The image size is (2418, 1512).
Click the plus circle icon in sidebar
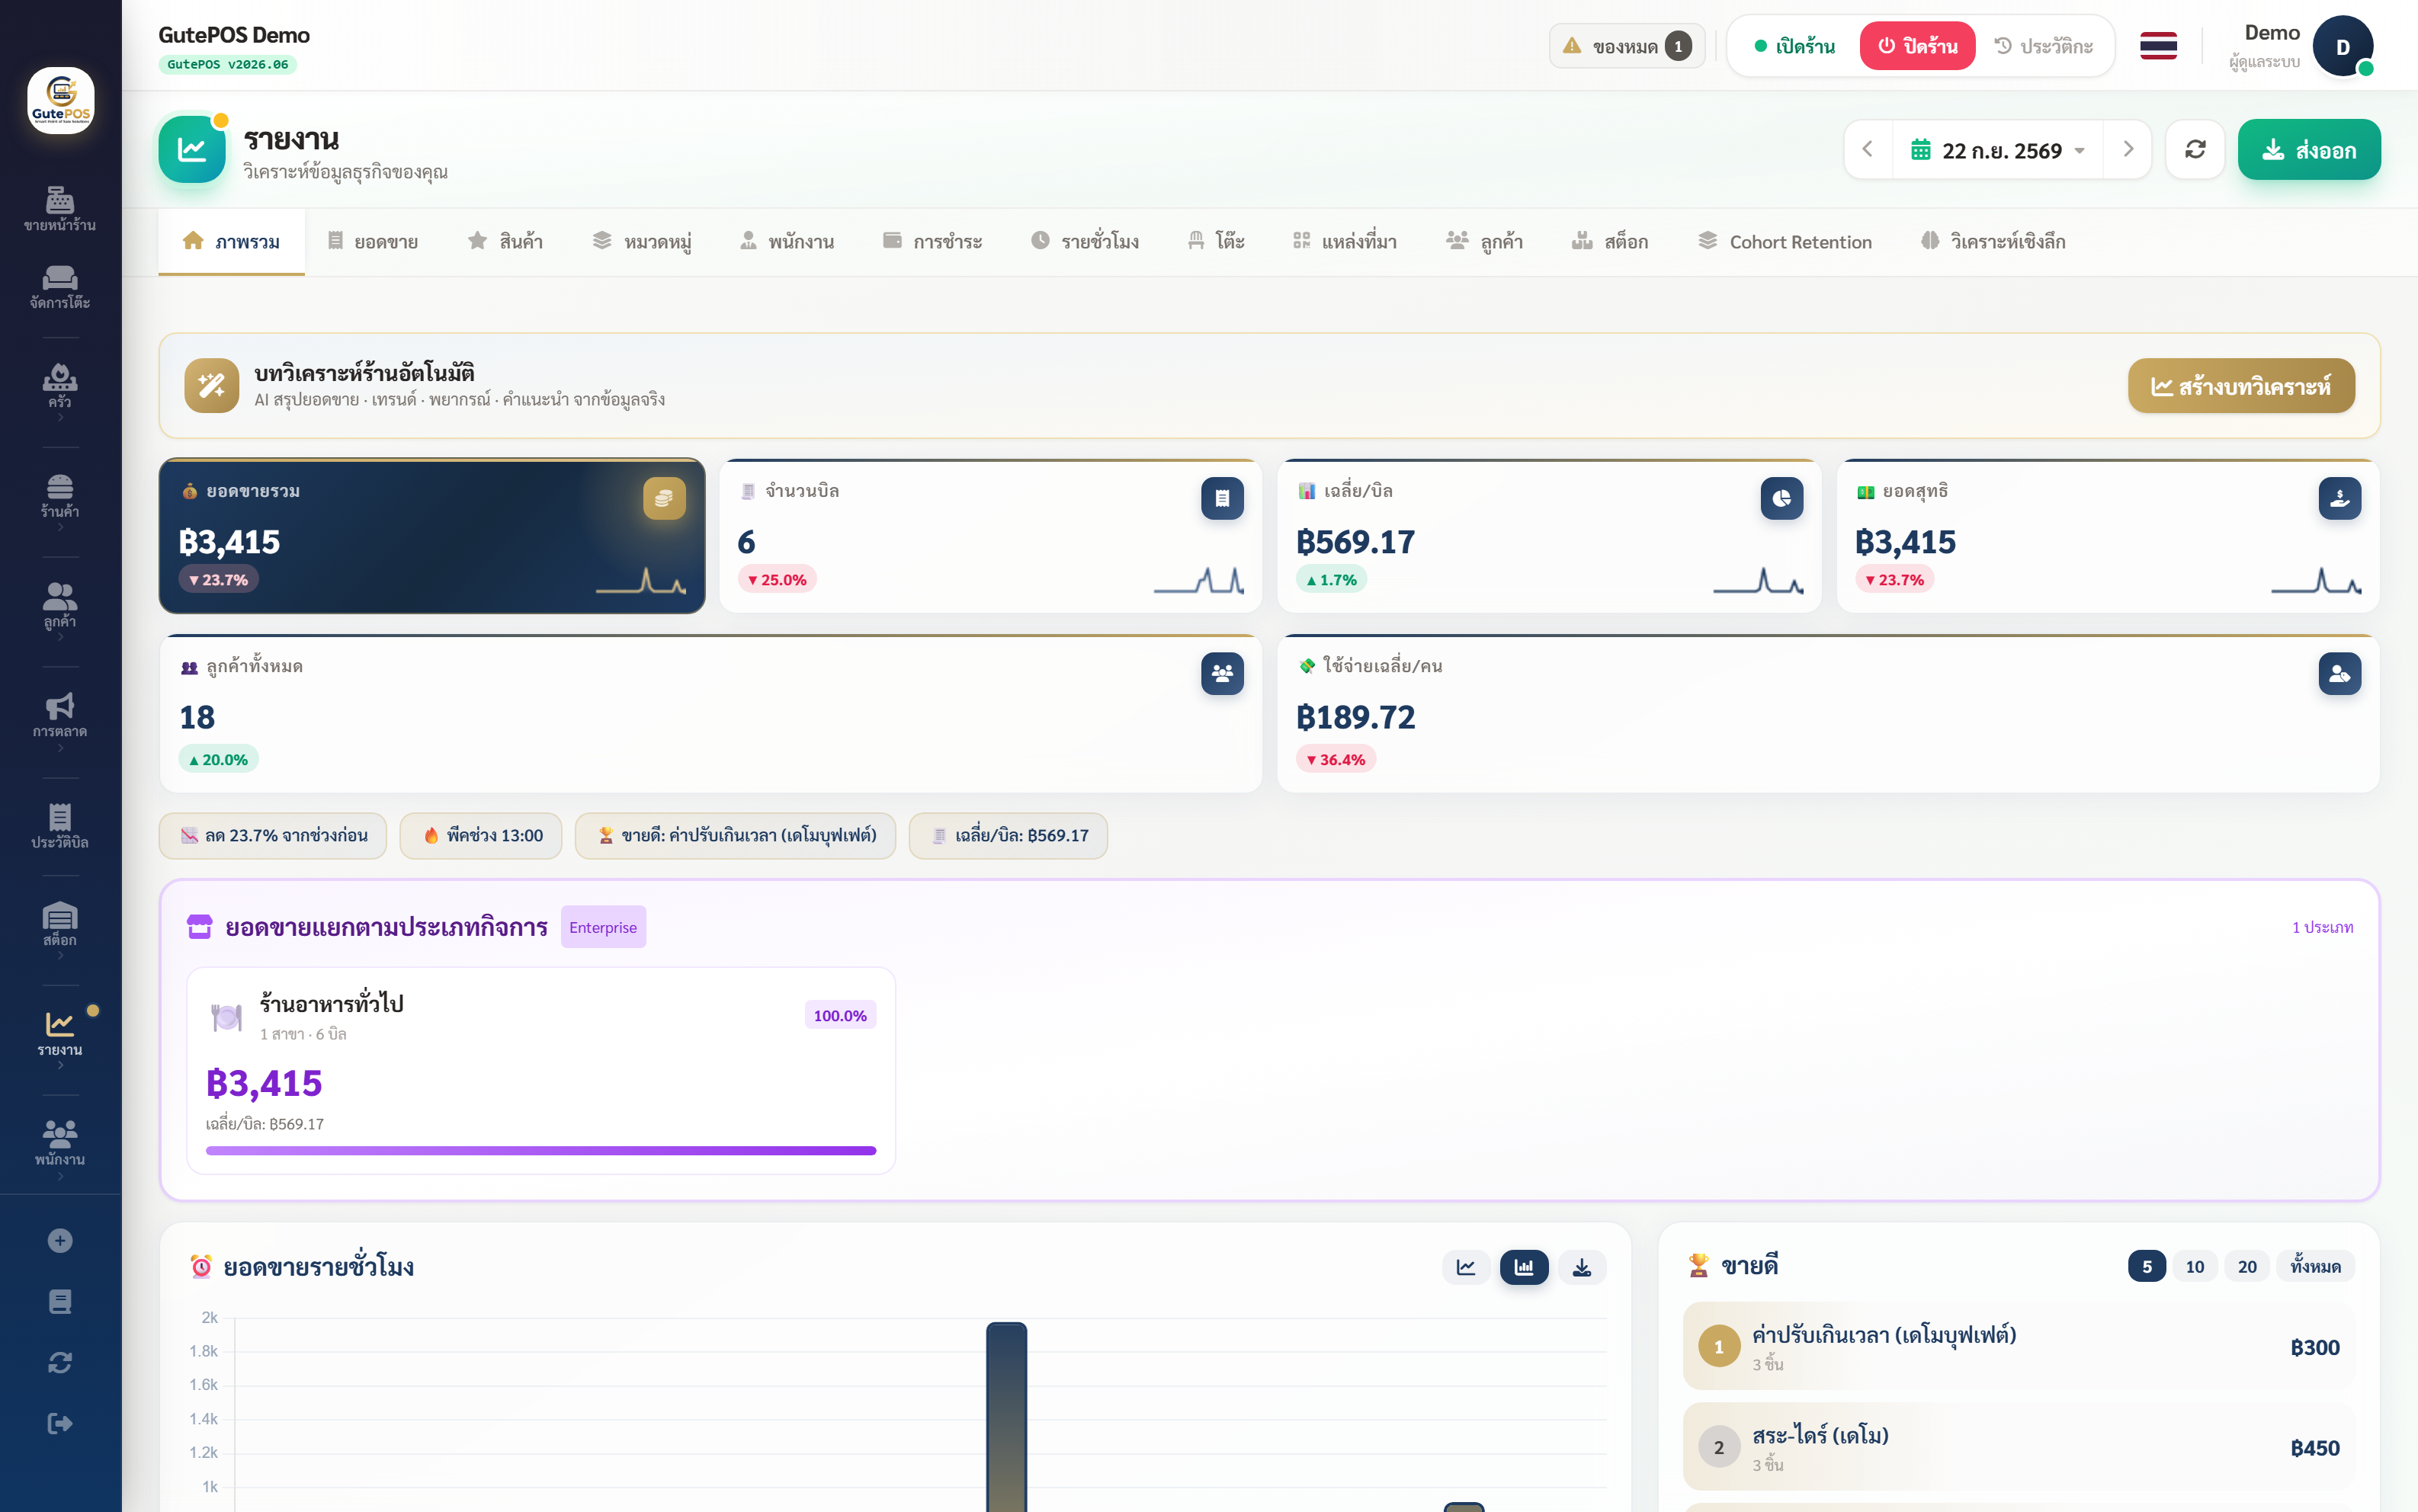click(x=60, y=1240)
